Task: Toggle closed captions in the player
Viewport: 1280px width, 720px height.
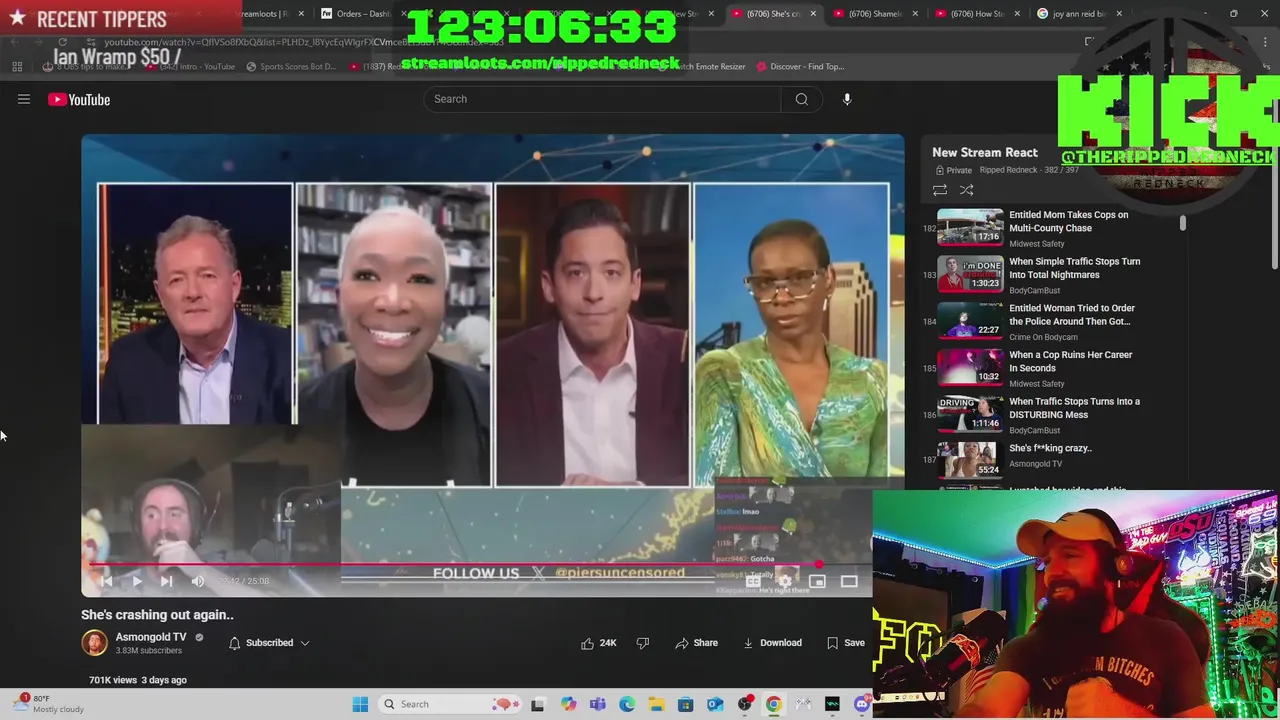Action: point(752,581)
